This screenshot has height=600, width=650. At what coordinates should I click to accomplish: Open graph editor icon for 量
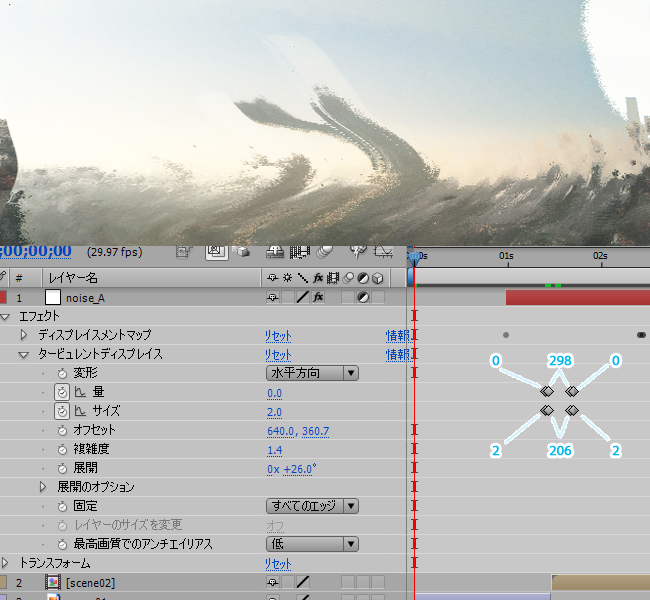pyautogui.click(x=80, y=392)
